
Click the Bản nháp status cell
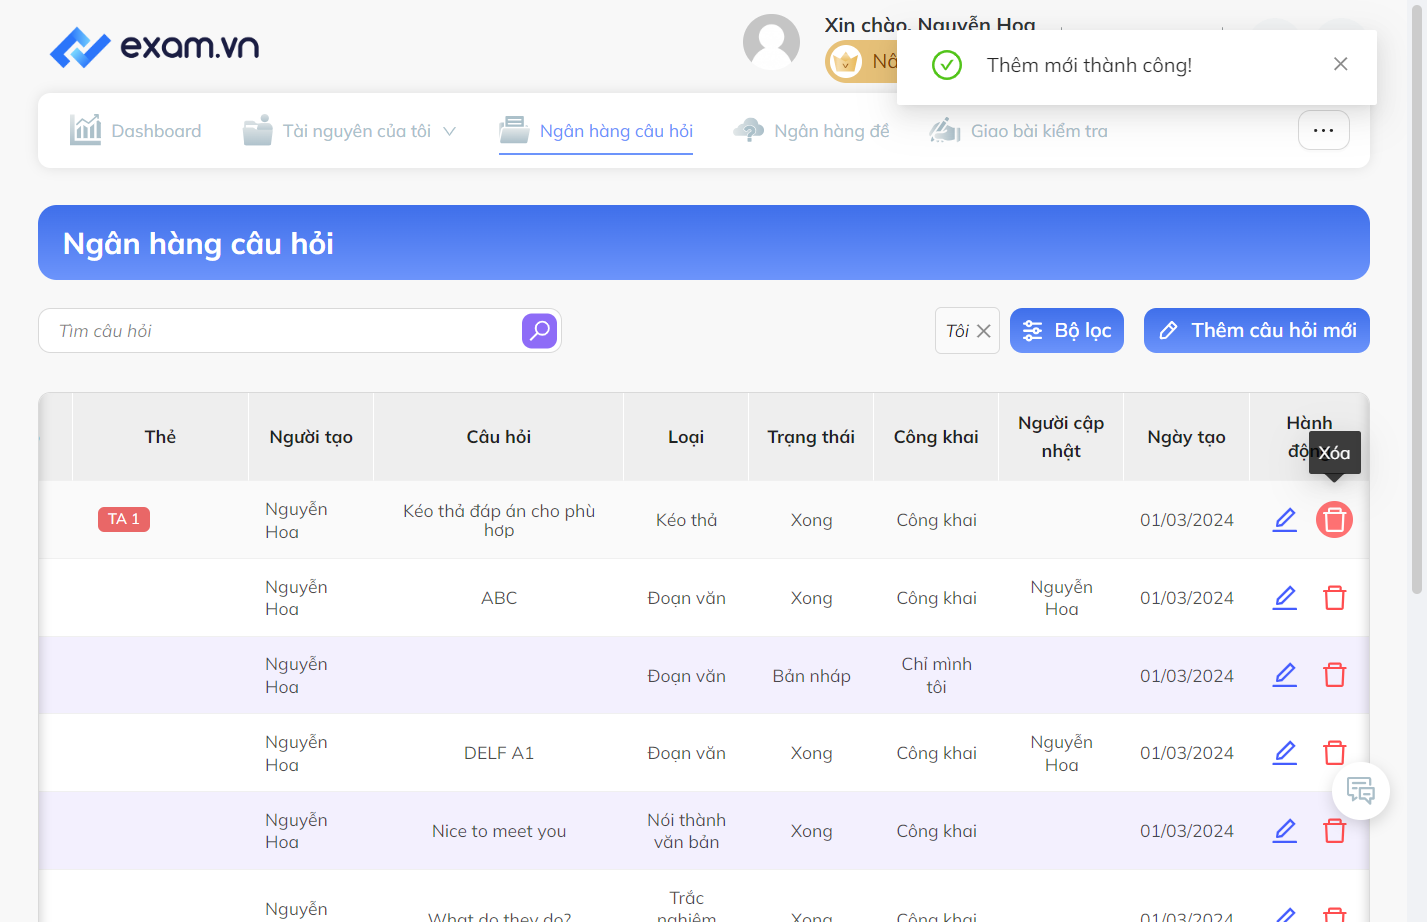811,676
